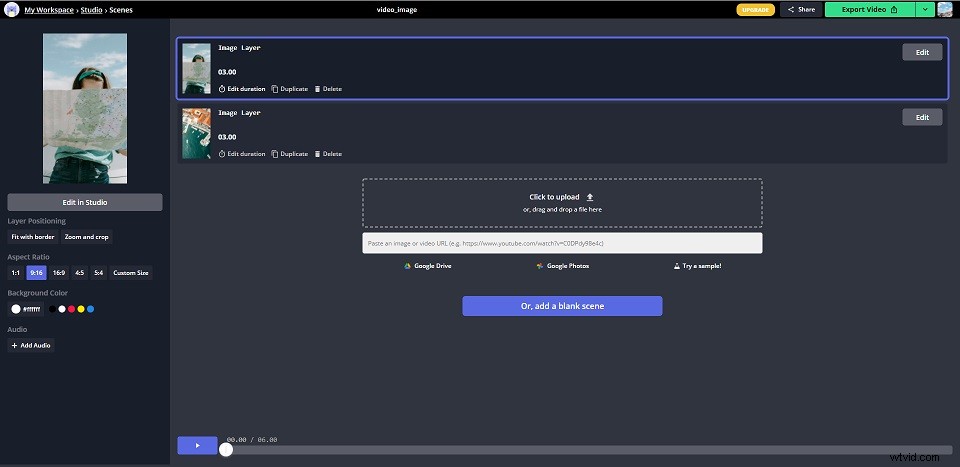Expand the Export Video dropdown arrow
Screen dimensions: 960x467
[925, 9]
